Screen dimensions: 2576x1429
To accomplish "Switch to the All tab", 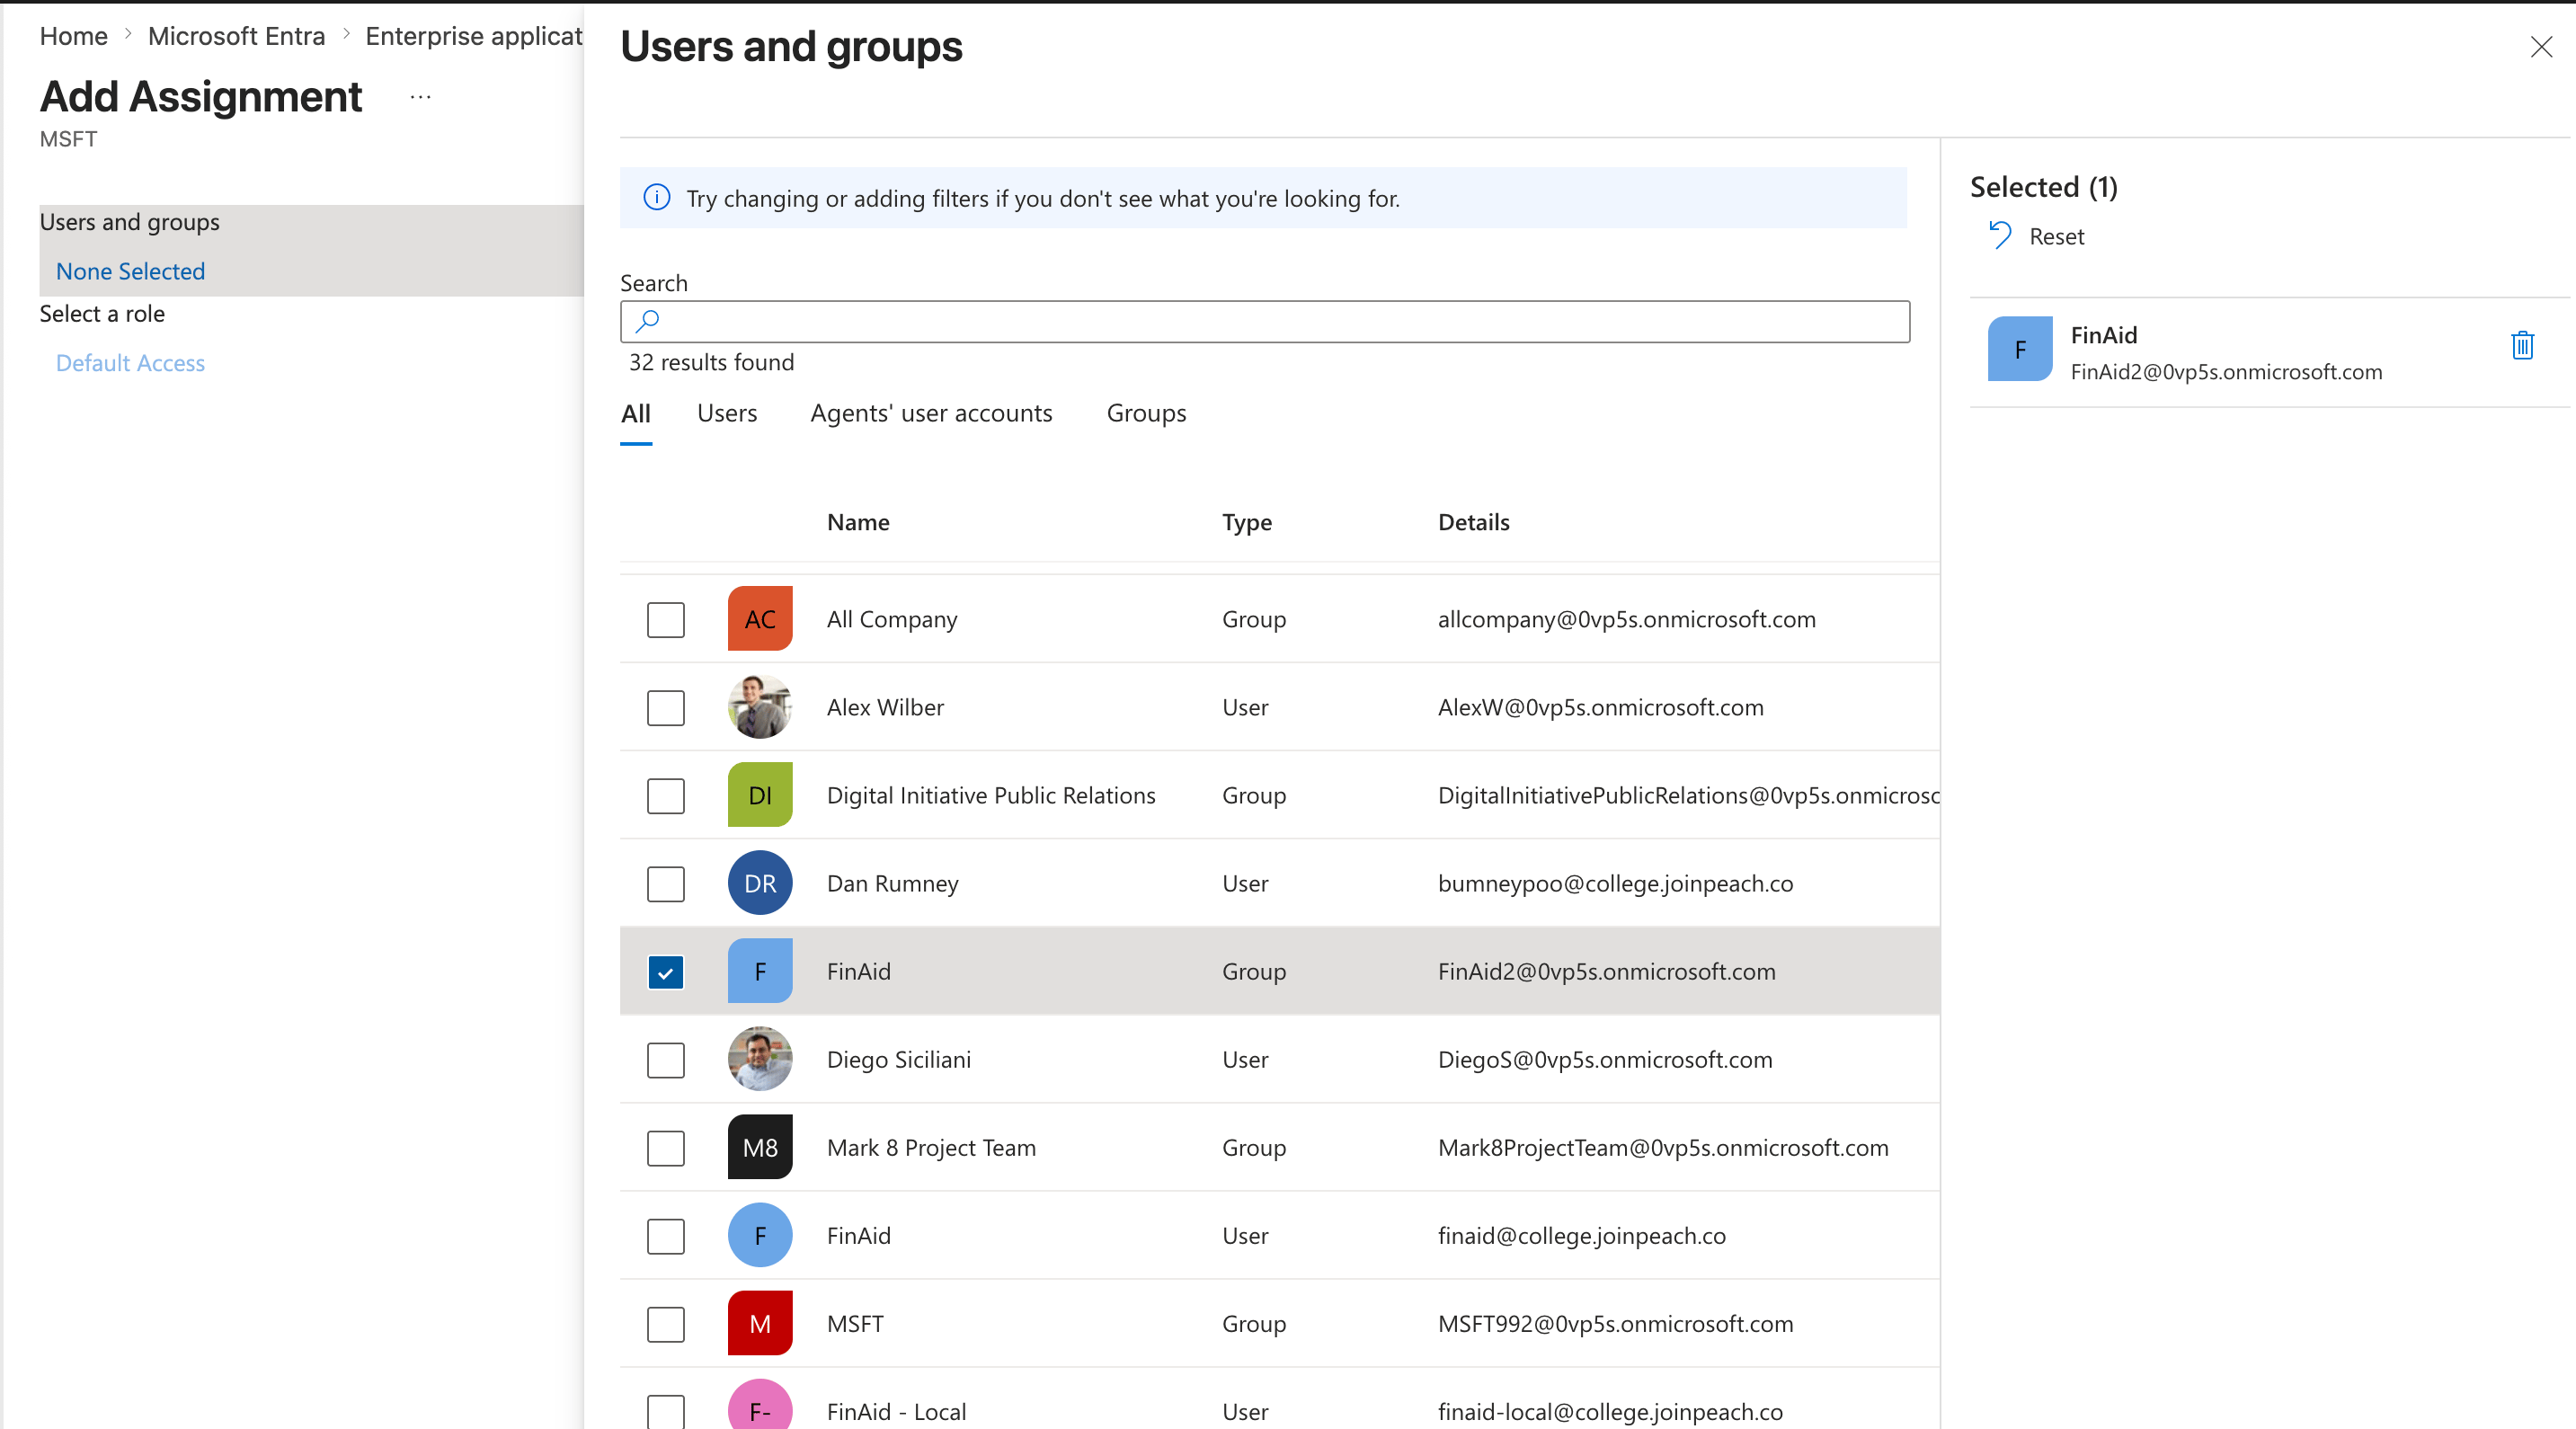I will pyautogui.click(x=636, y=413).
